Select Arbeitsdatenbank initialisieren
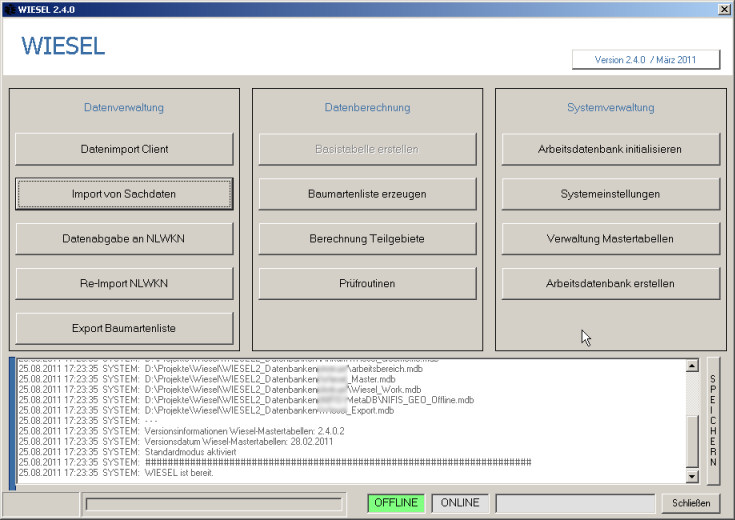 tap(610, 149)
